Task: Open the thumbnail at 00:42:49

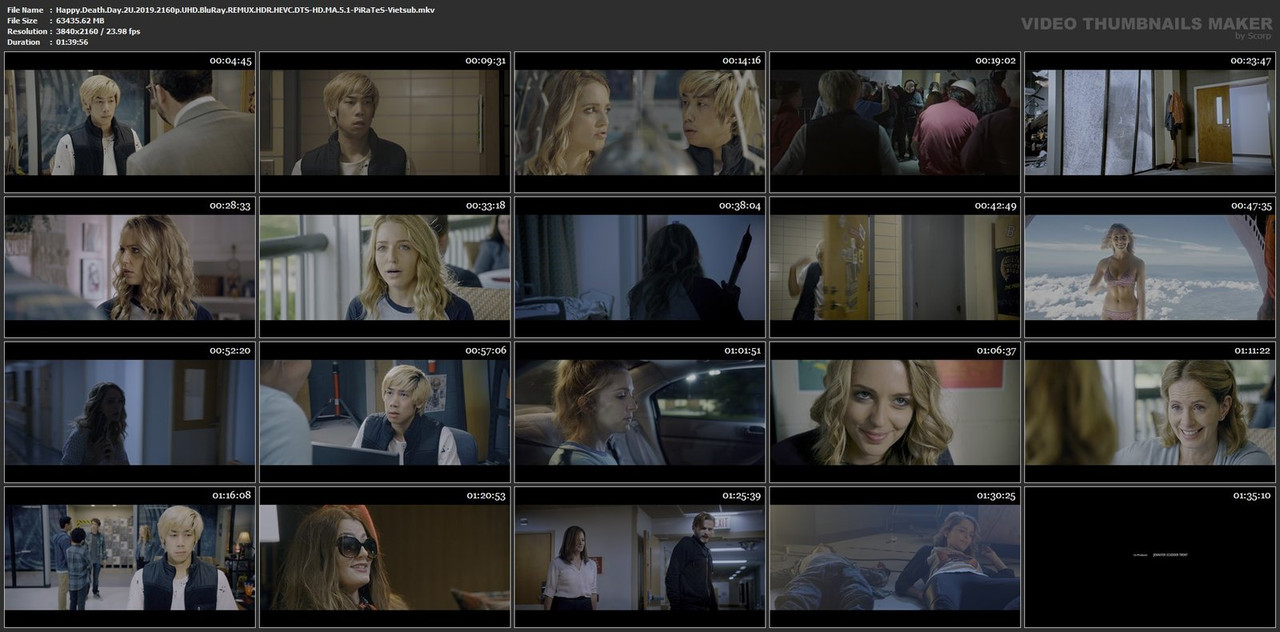Action: [x=895, y=267]
